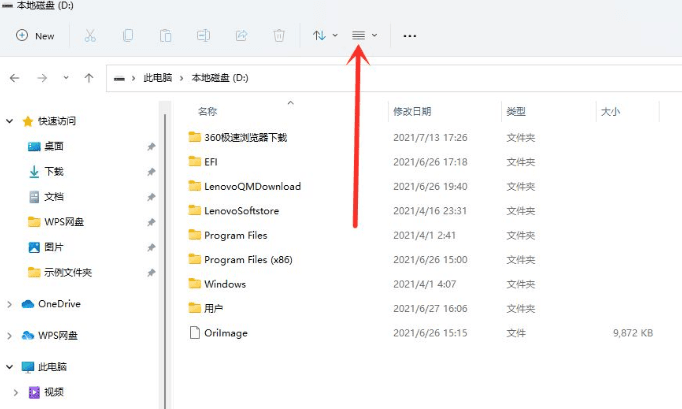682x409 pixels.
Task: Open 图片 in quick access
Action: click(x=53, y=247)
